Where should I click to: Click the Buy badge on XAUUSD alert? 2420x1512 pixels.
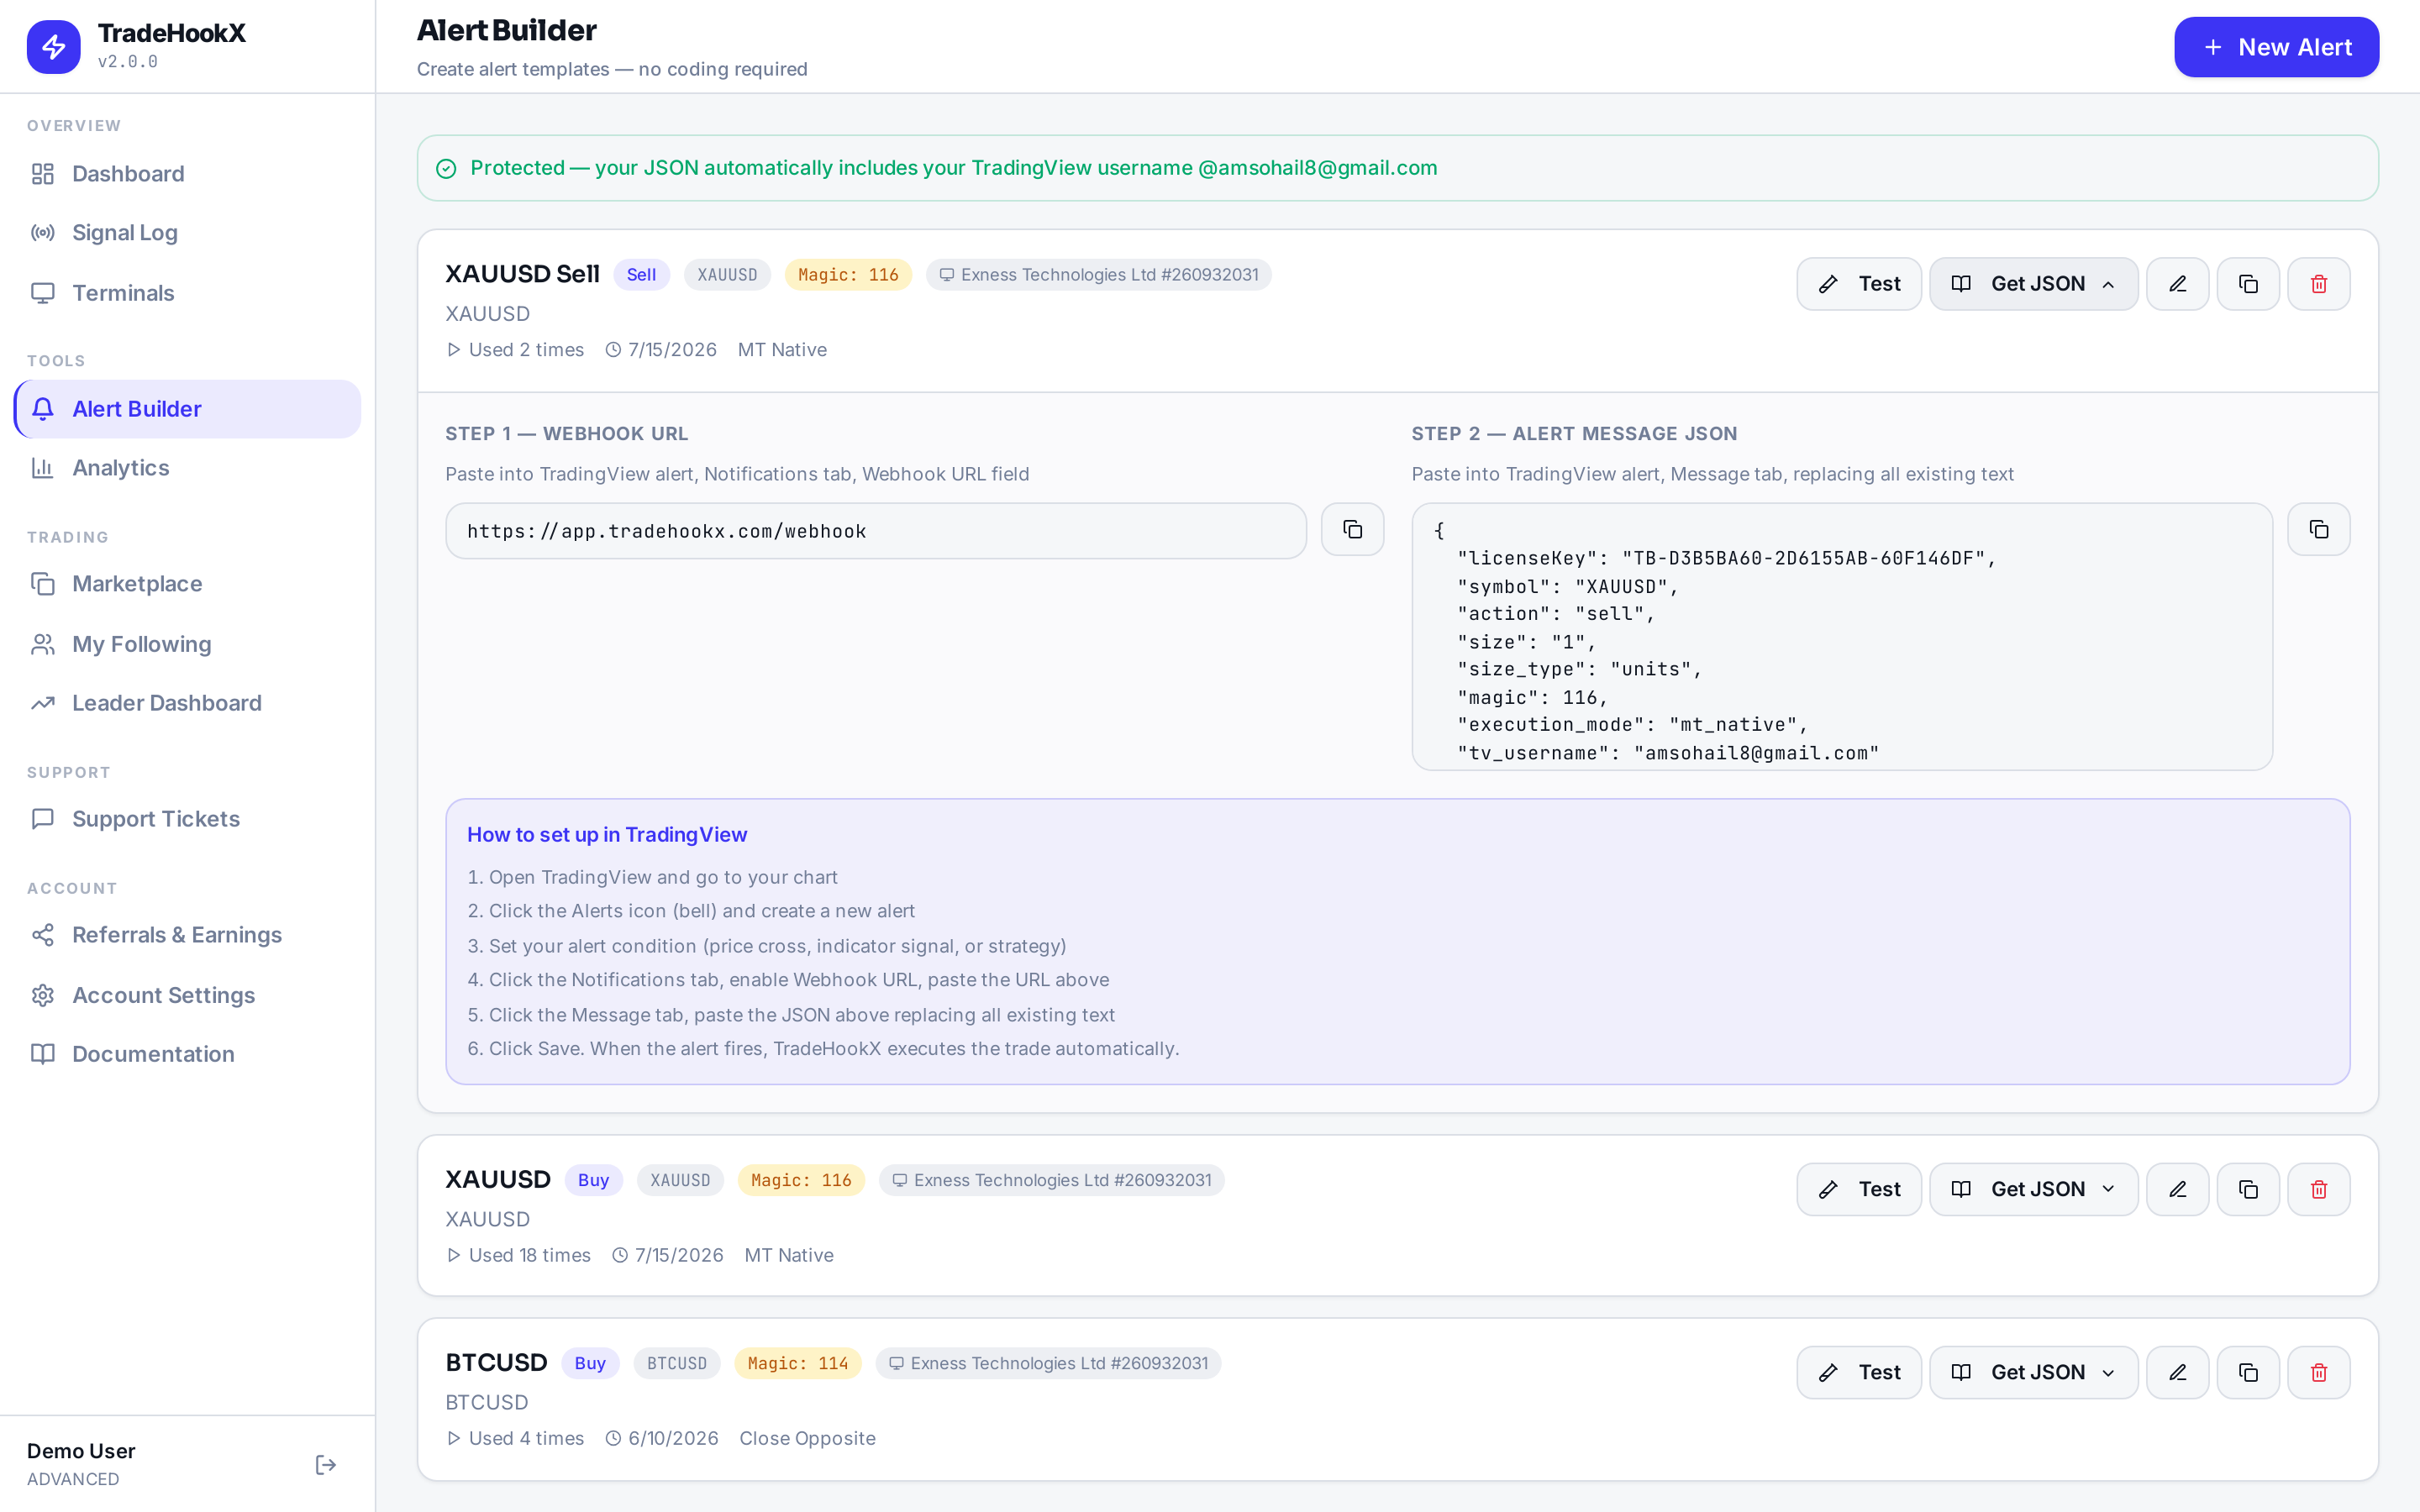(x=593, y=1180)
